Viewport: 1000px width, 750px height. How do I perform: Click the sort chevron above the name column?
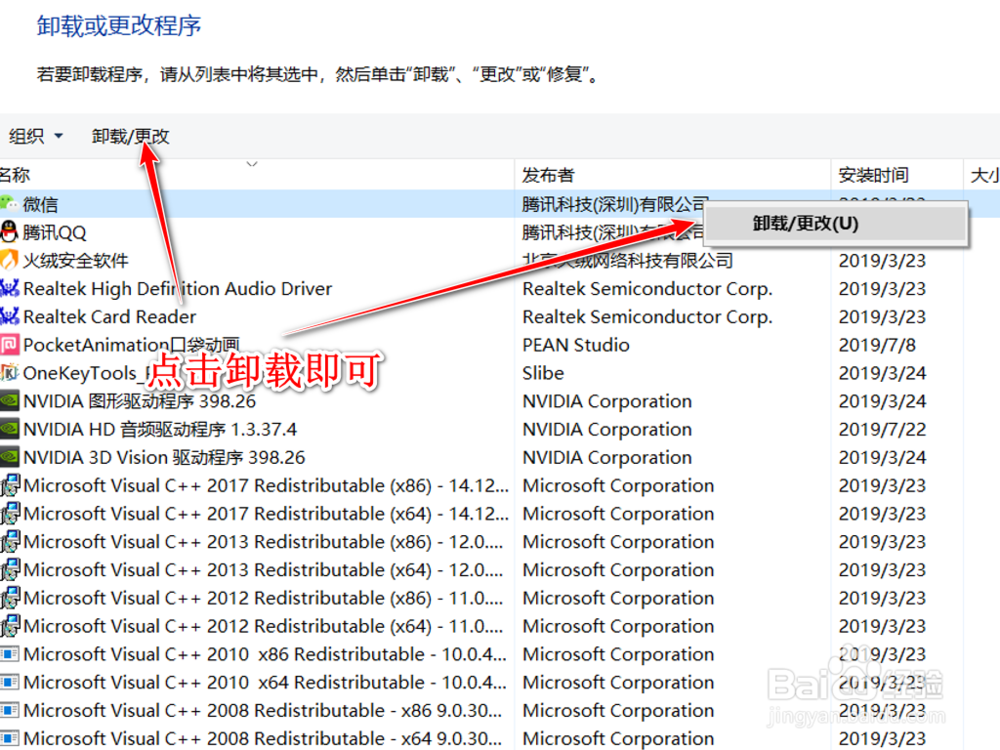click(x=252, y=165)
